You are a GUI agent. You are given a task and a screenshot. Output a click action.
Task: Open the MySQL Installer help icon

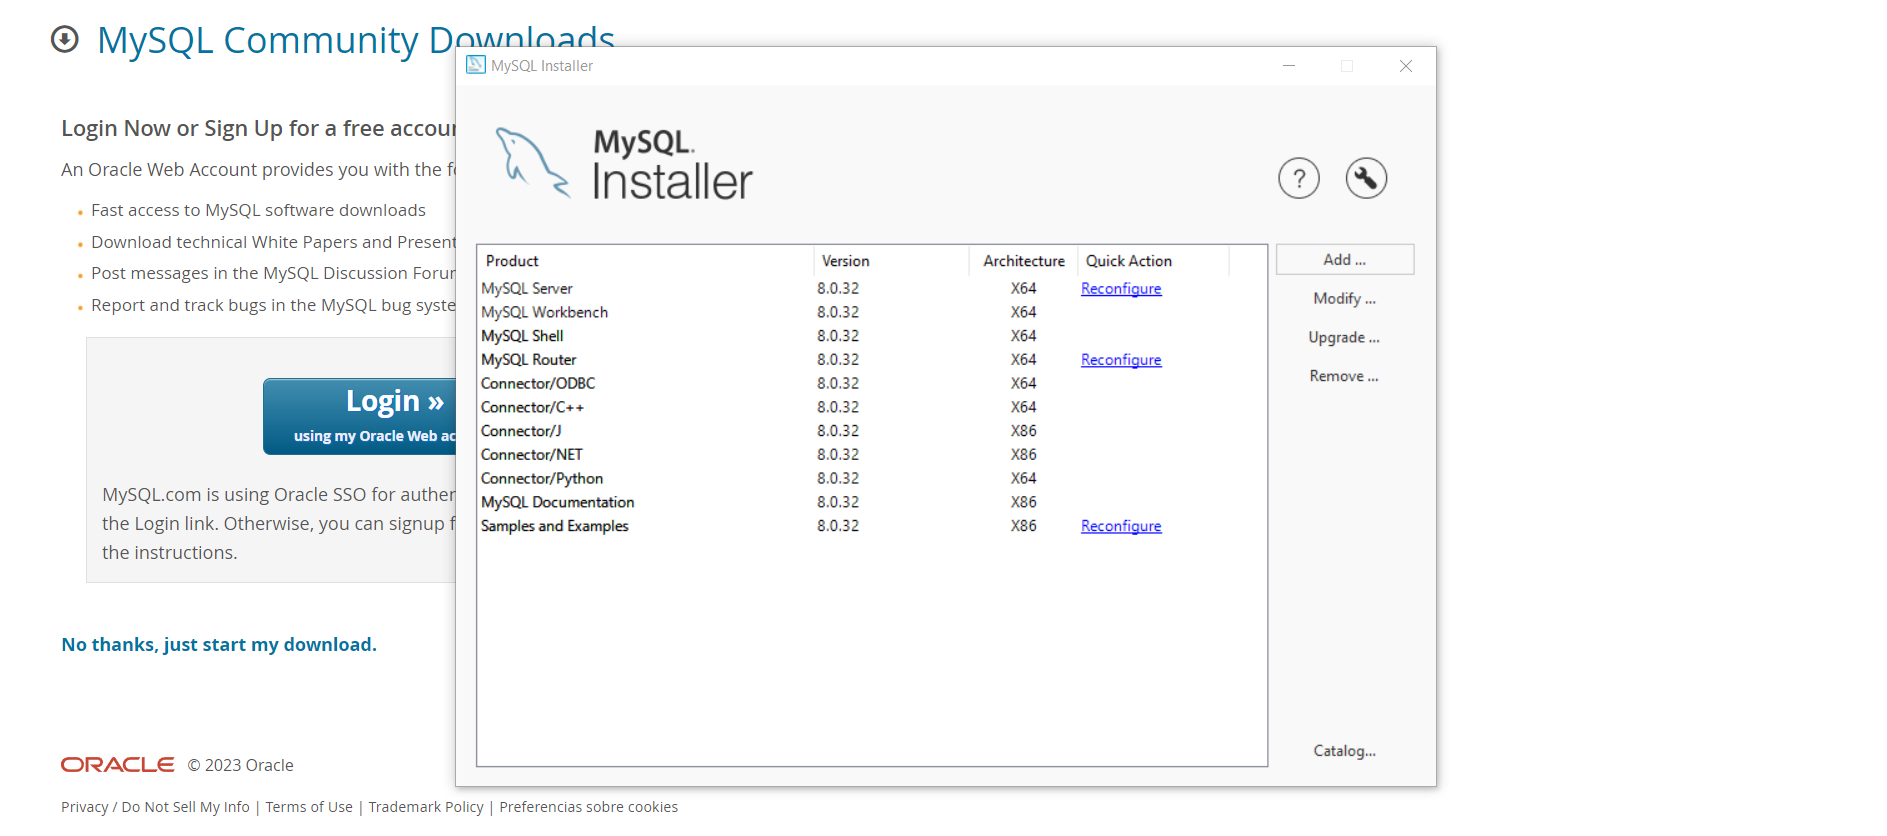(x=1298, y=179)
